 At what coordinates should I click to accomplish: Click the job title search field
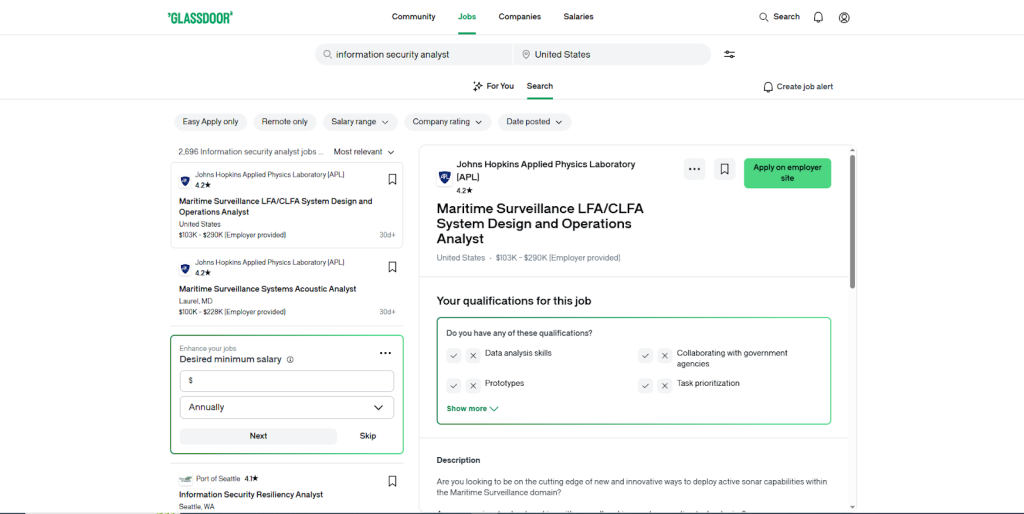click(414, 54)
